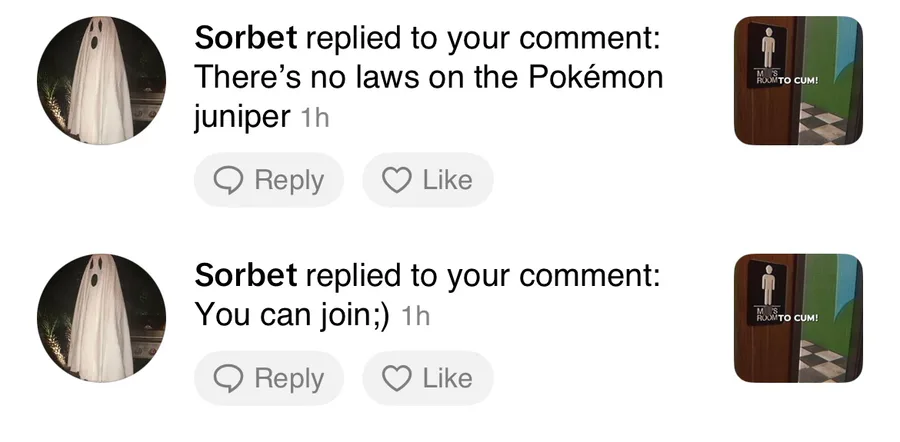Click the 1h timestamp after 'You can join;)'
The width and height of the screenshot is (900, 442).
(416, 316)
